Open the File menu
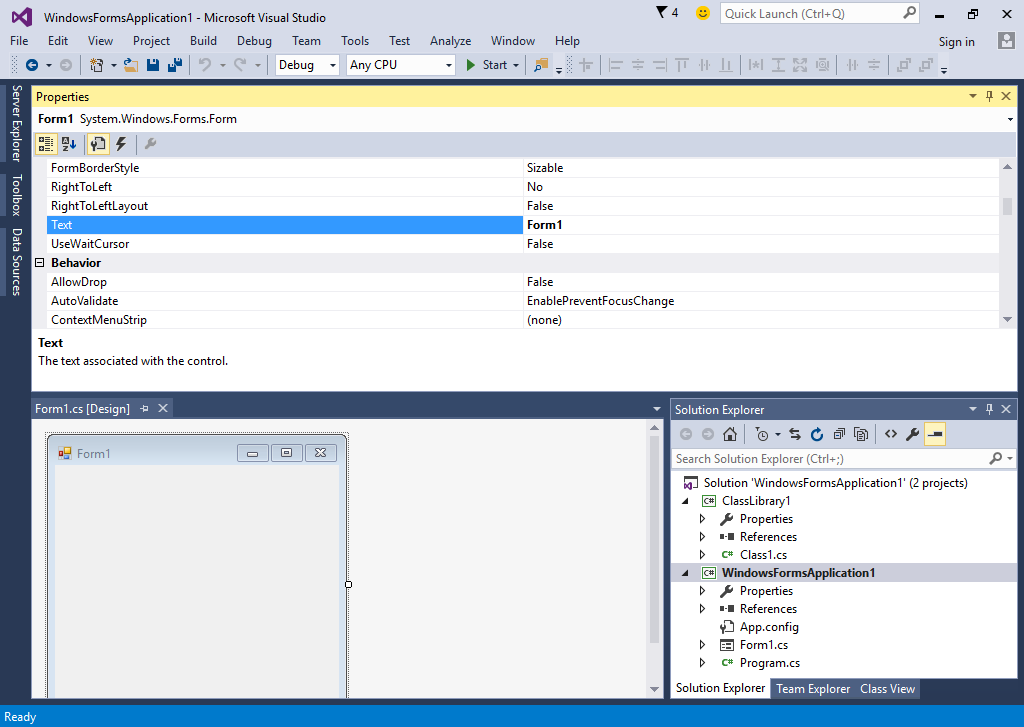The height and width of the screenshot is (727, 1024). pos(19,40)
